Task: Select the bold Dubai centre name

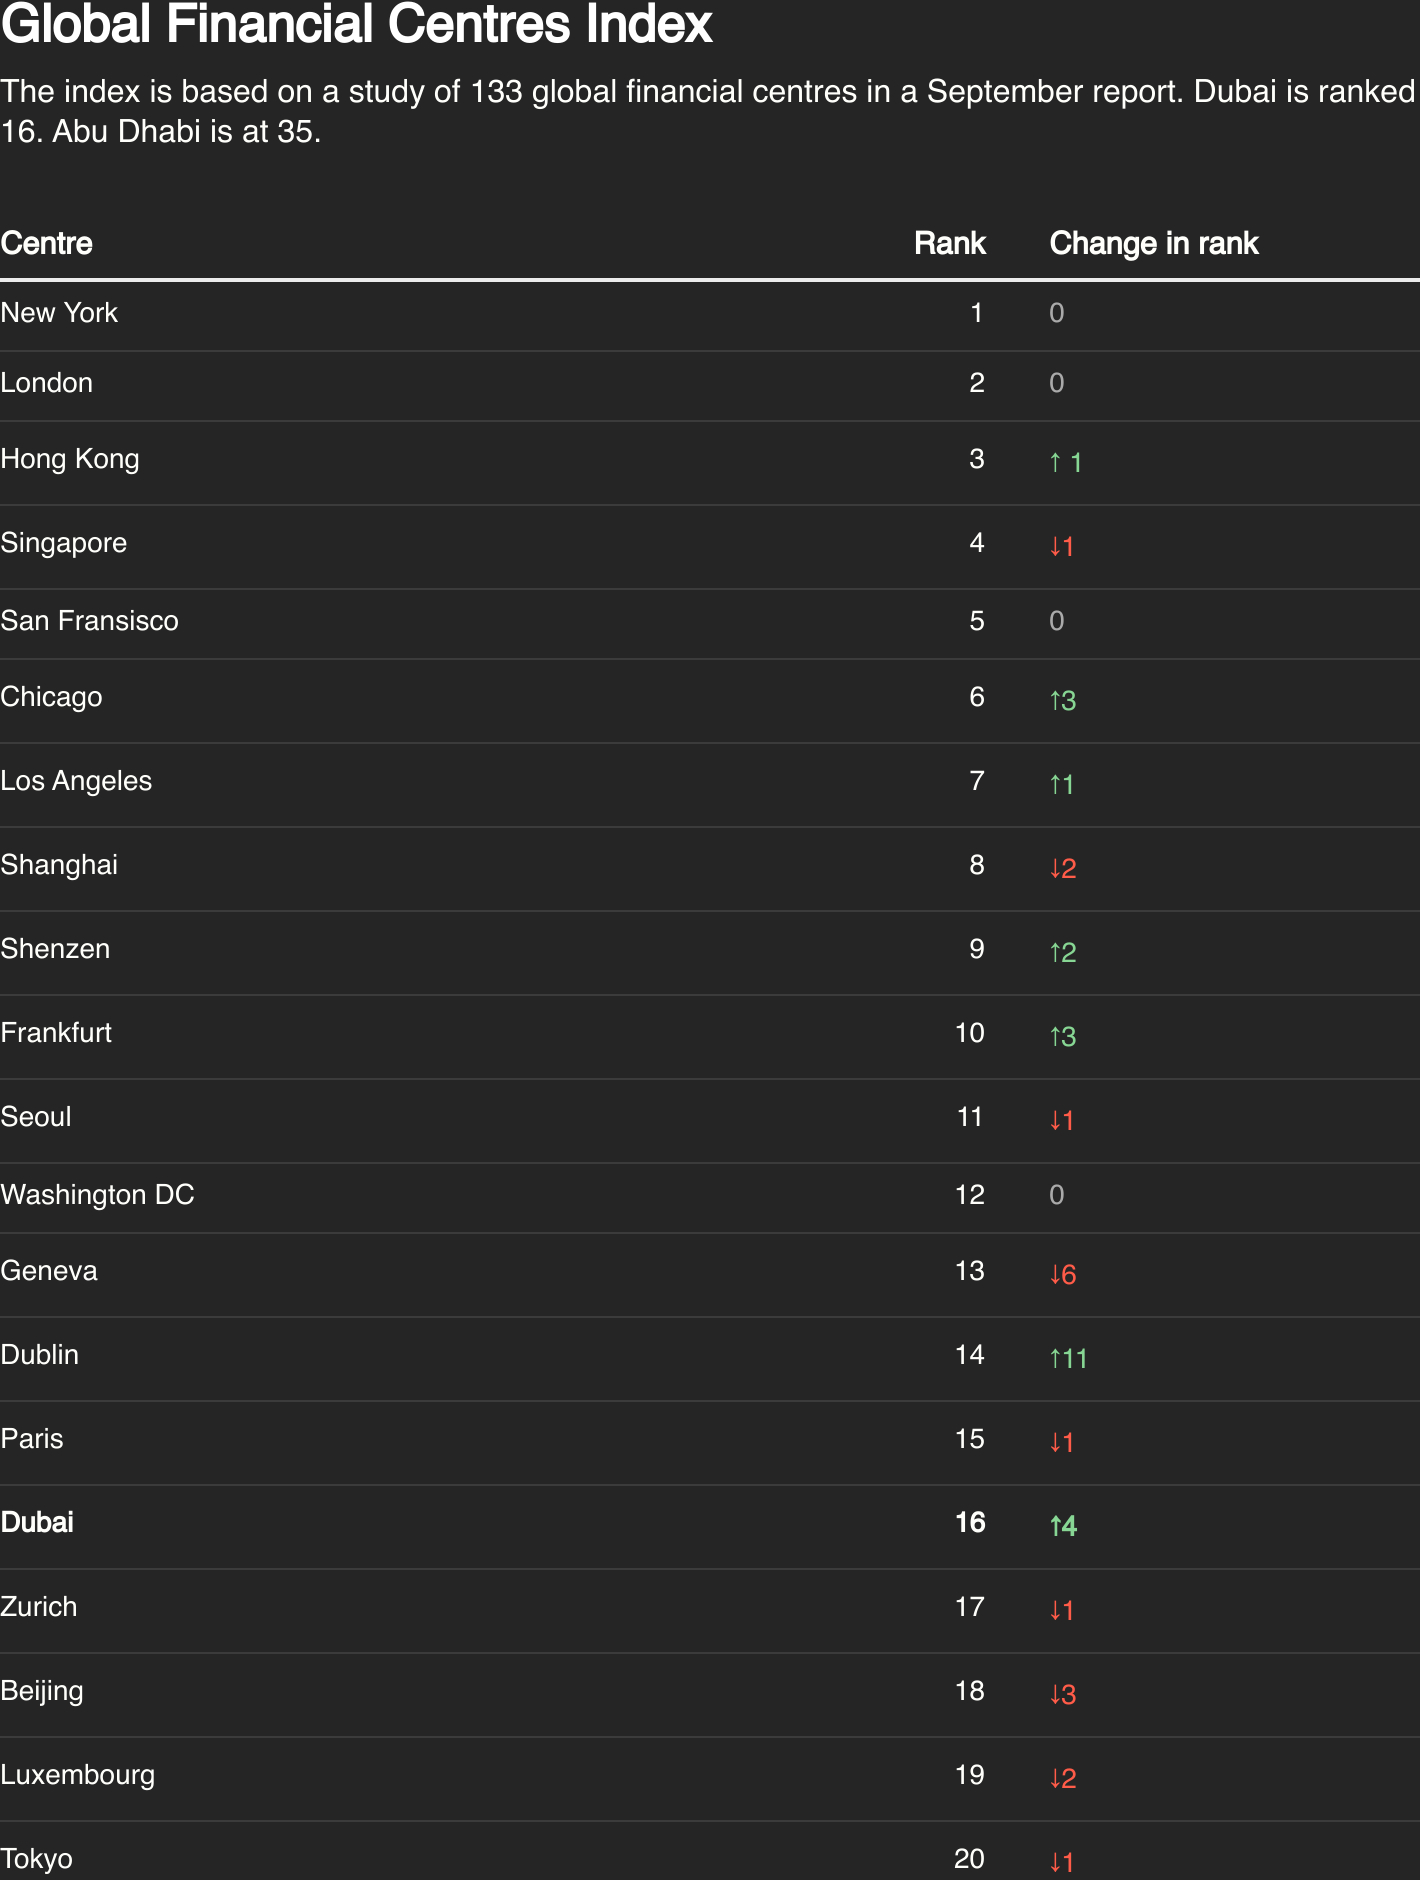Action: 37,1522
